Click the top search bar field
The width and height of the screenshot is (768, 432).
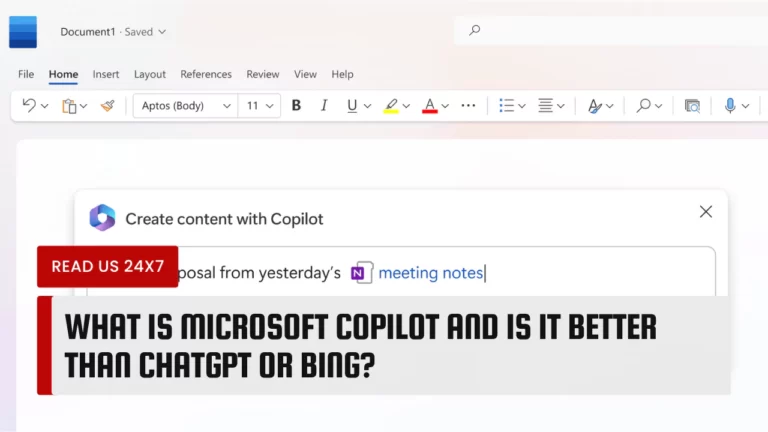coord(611,30)
